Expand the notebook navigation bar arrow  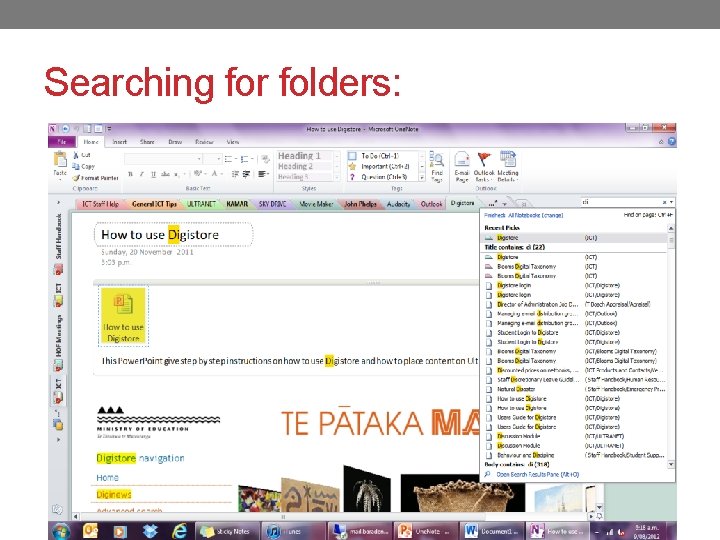click(x=58, y=202)
